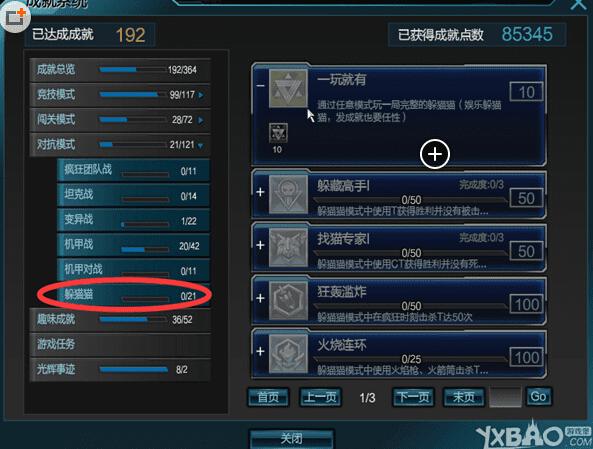This screenshot has width=593, height=449.
Task: Collapse the 一玩就有 achievement with minus sign
Action: (260, 85)
